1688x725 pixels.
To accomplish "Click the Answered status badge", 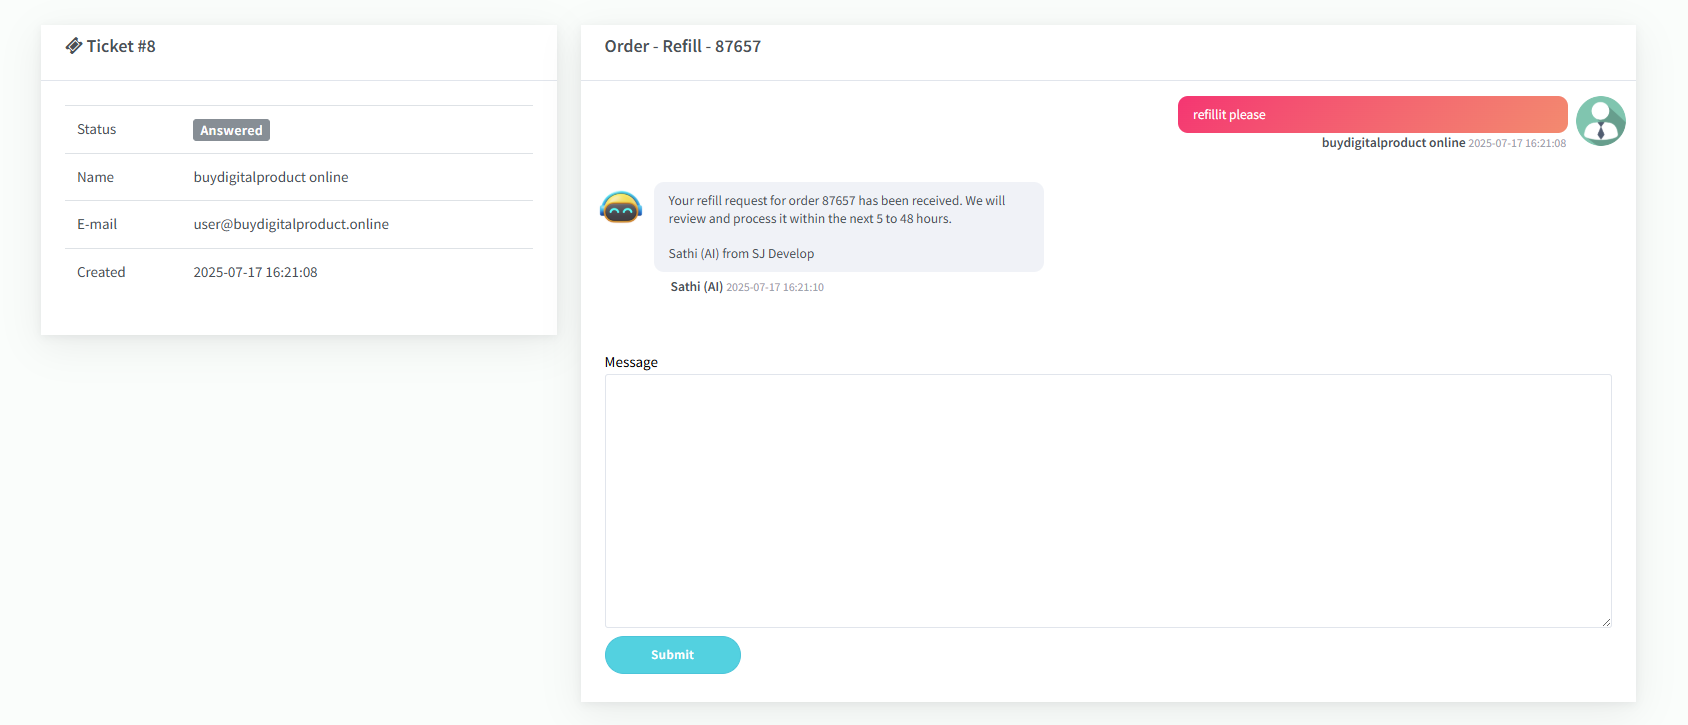I will pyautogui.click(x=231, y=130).
